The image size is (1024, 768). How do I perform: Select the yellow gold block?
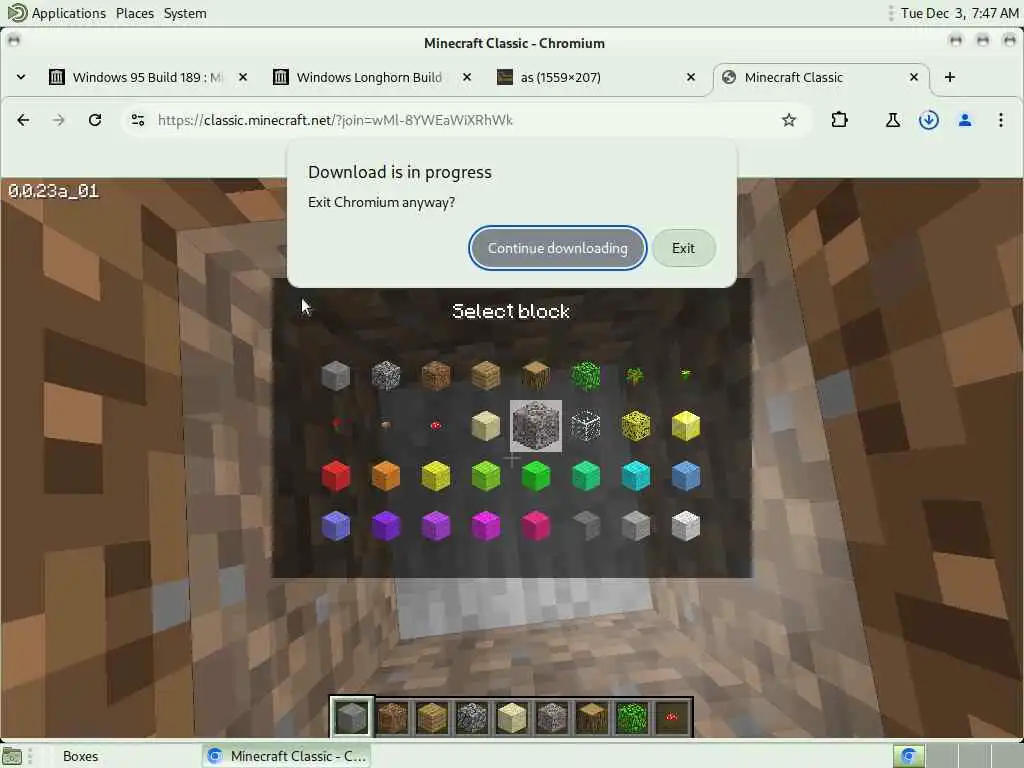coord(686,426)
